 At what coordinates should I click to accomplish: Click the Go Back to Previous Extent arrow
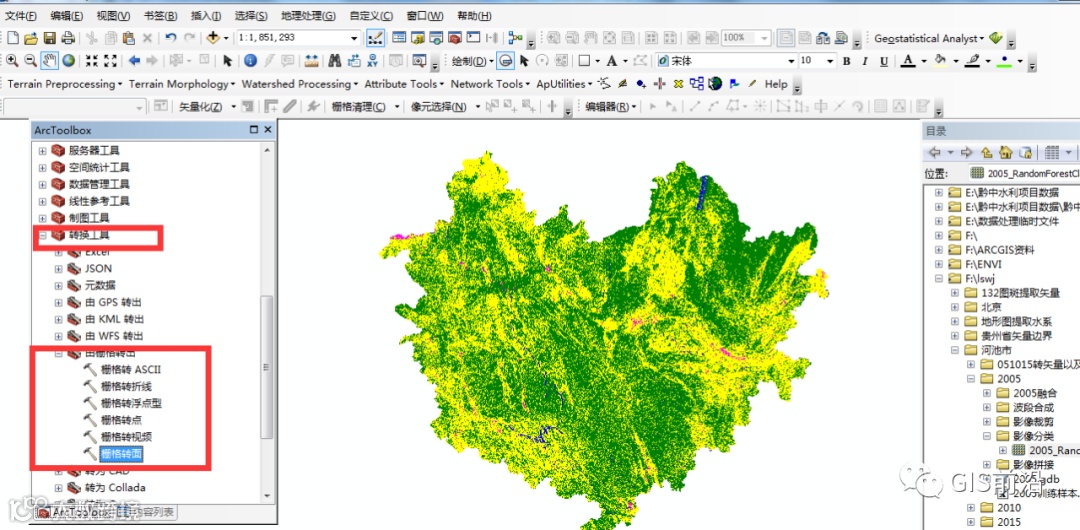[x=134, y=61]
